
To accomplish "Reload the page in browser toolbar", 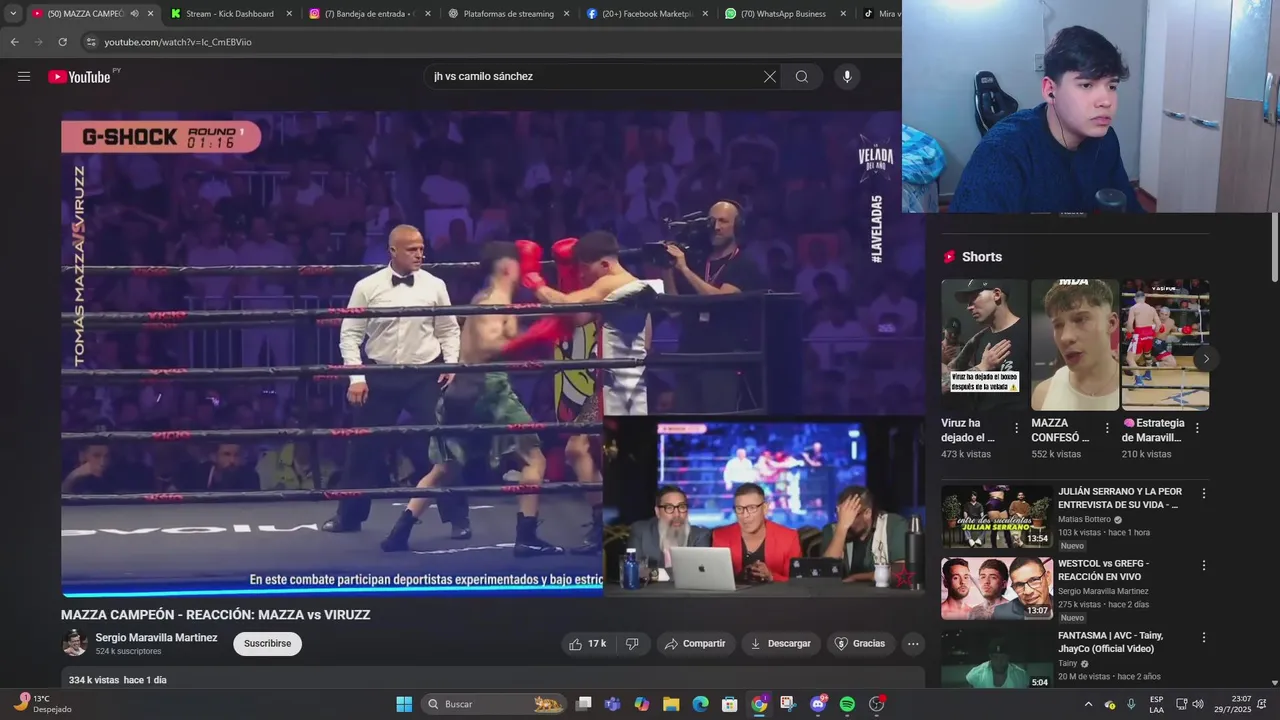I will coord(62,42).
